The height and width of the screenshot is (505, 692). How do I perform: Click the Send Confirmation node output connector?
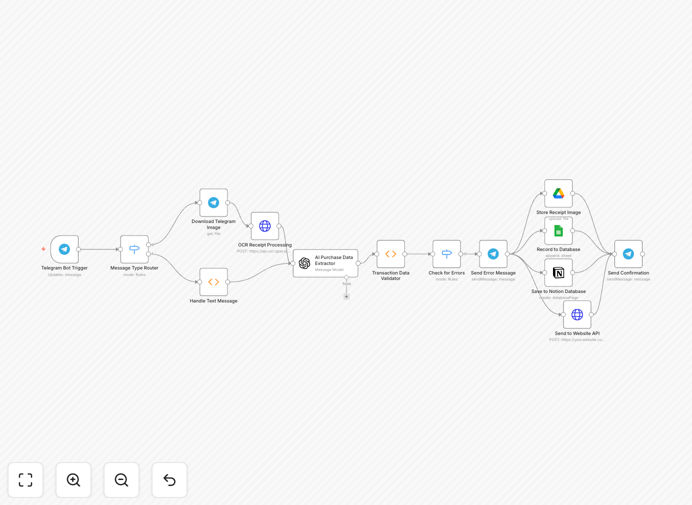(x=643, y=254)
